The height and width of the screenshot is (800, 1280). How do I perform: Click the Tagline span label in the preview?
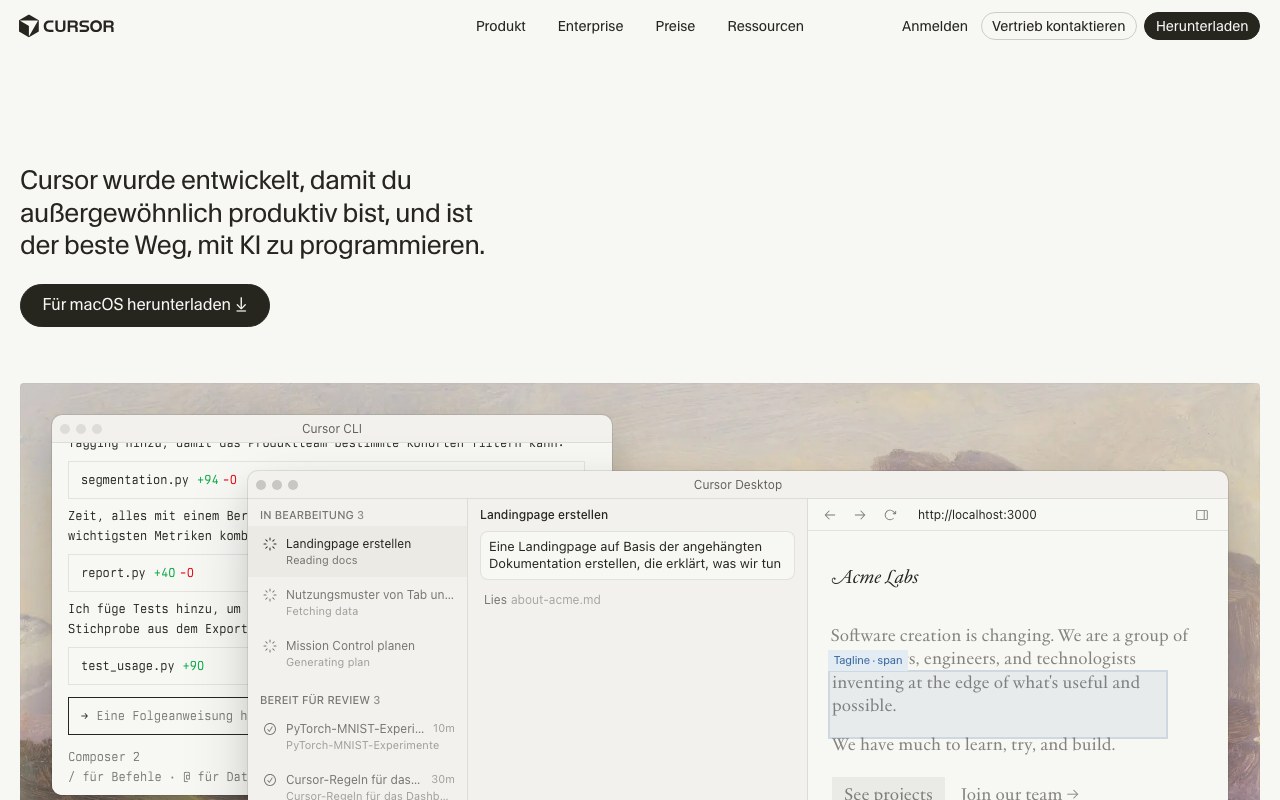(868, 660)
